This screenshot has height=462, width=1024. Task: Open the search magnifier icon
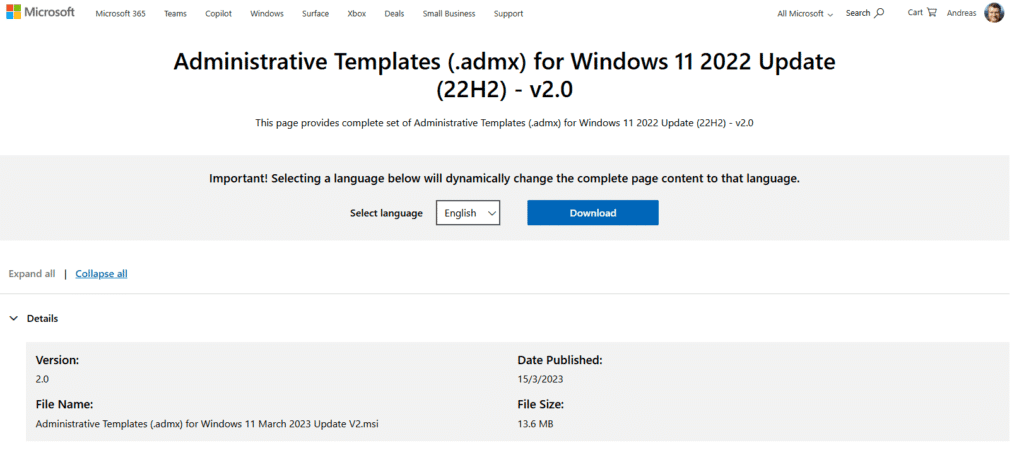pyautogui.click(x=880, y=12)
